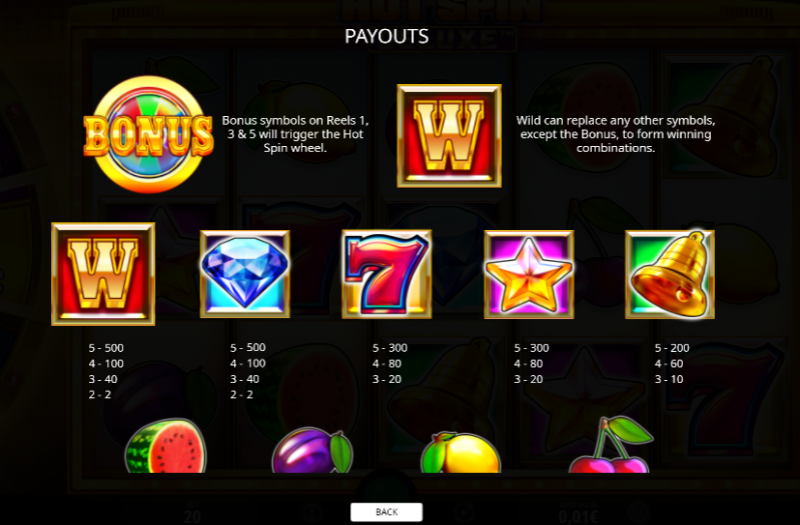Click the yellow lemon symbol
Image resolution: width=800 pixels, height=525 pixels.
tap(460, 452)
